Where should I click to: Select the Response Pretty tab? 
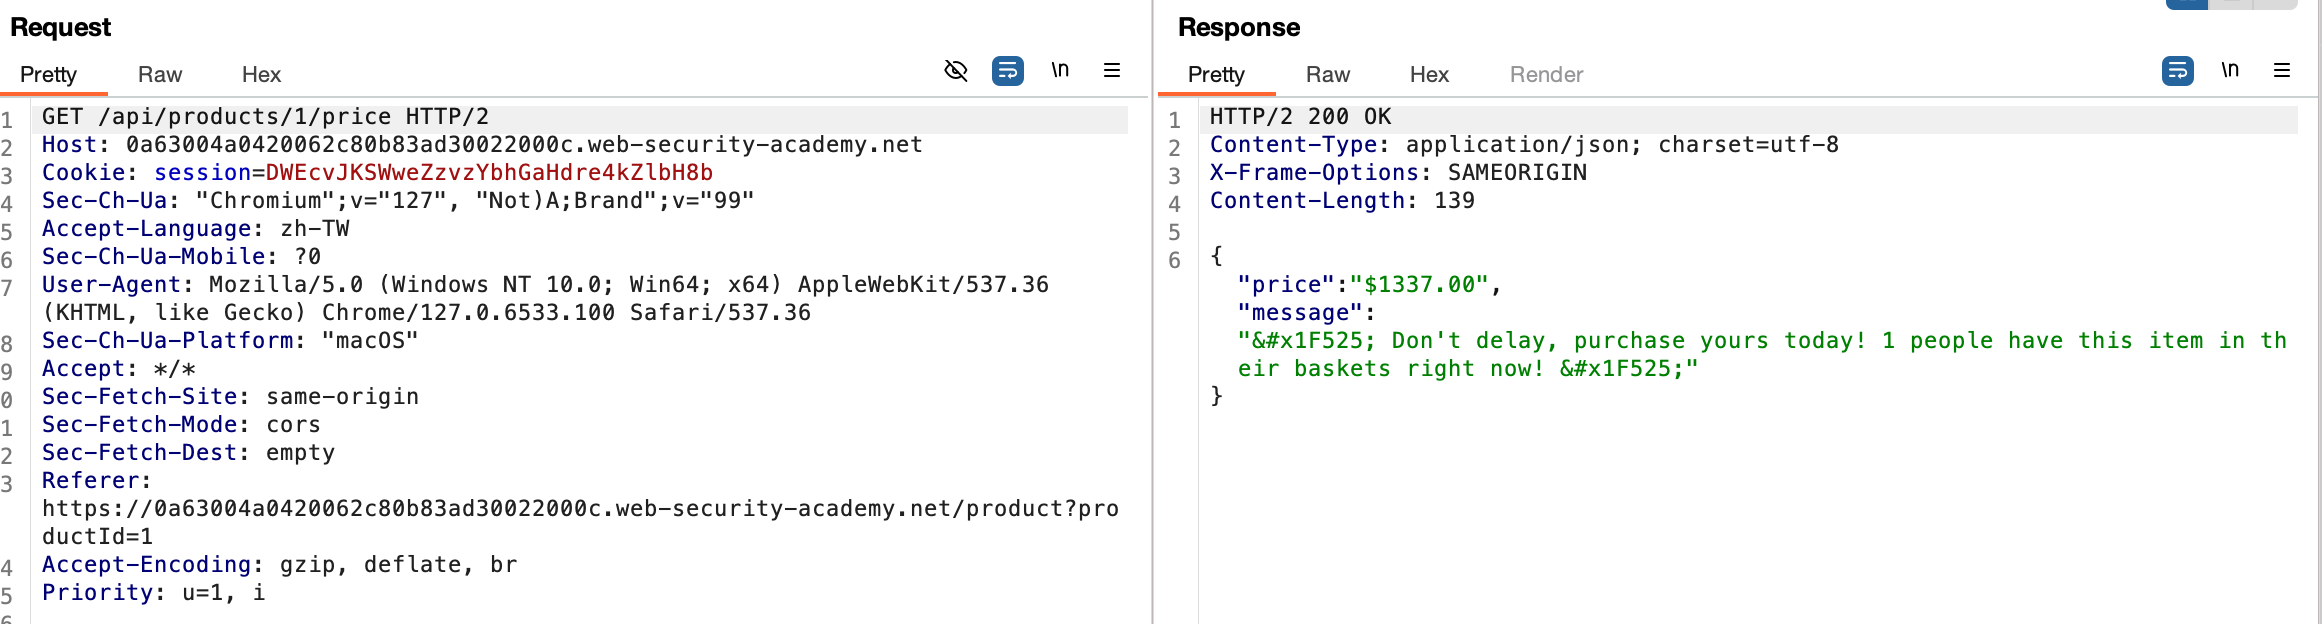[x=1216, y=75]
